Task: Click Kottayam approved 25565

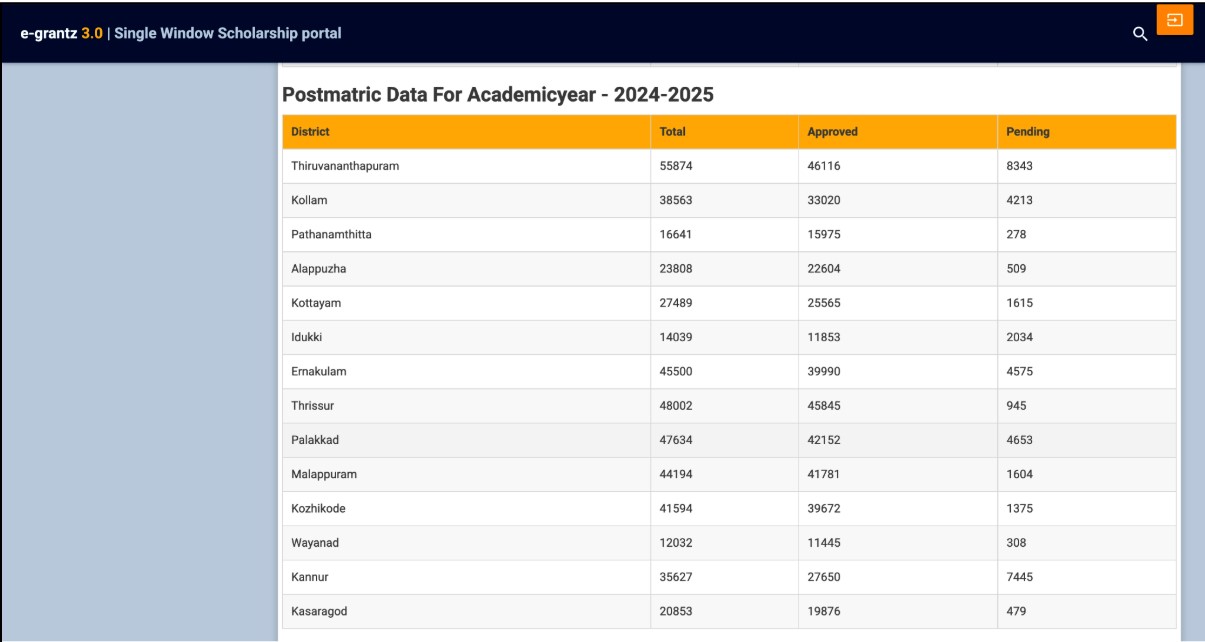Action: [824, 303]
